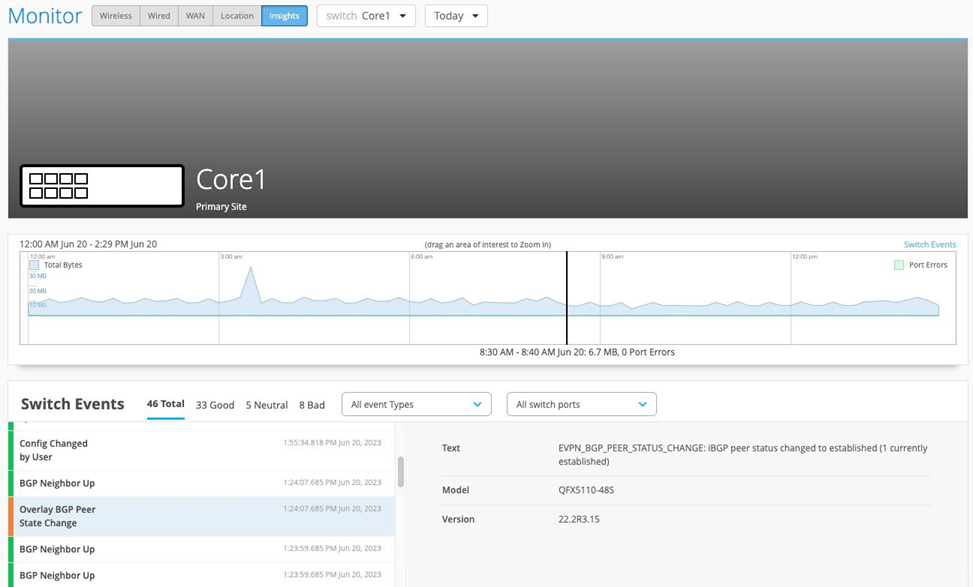Select the 46 Total events filter
Viewport: 973px width, 587px height.
click(x=165, y=404)
